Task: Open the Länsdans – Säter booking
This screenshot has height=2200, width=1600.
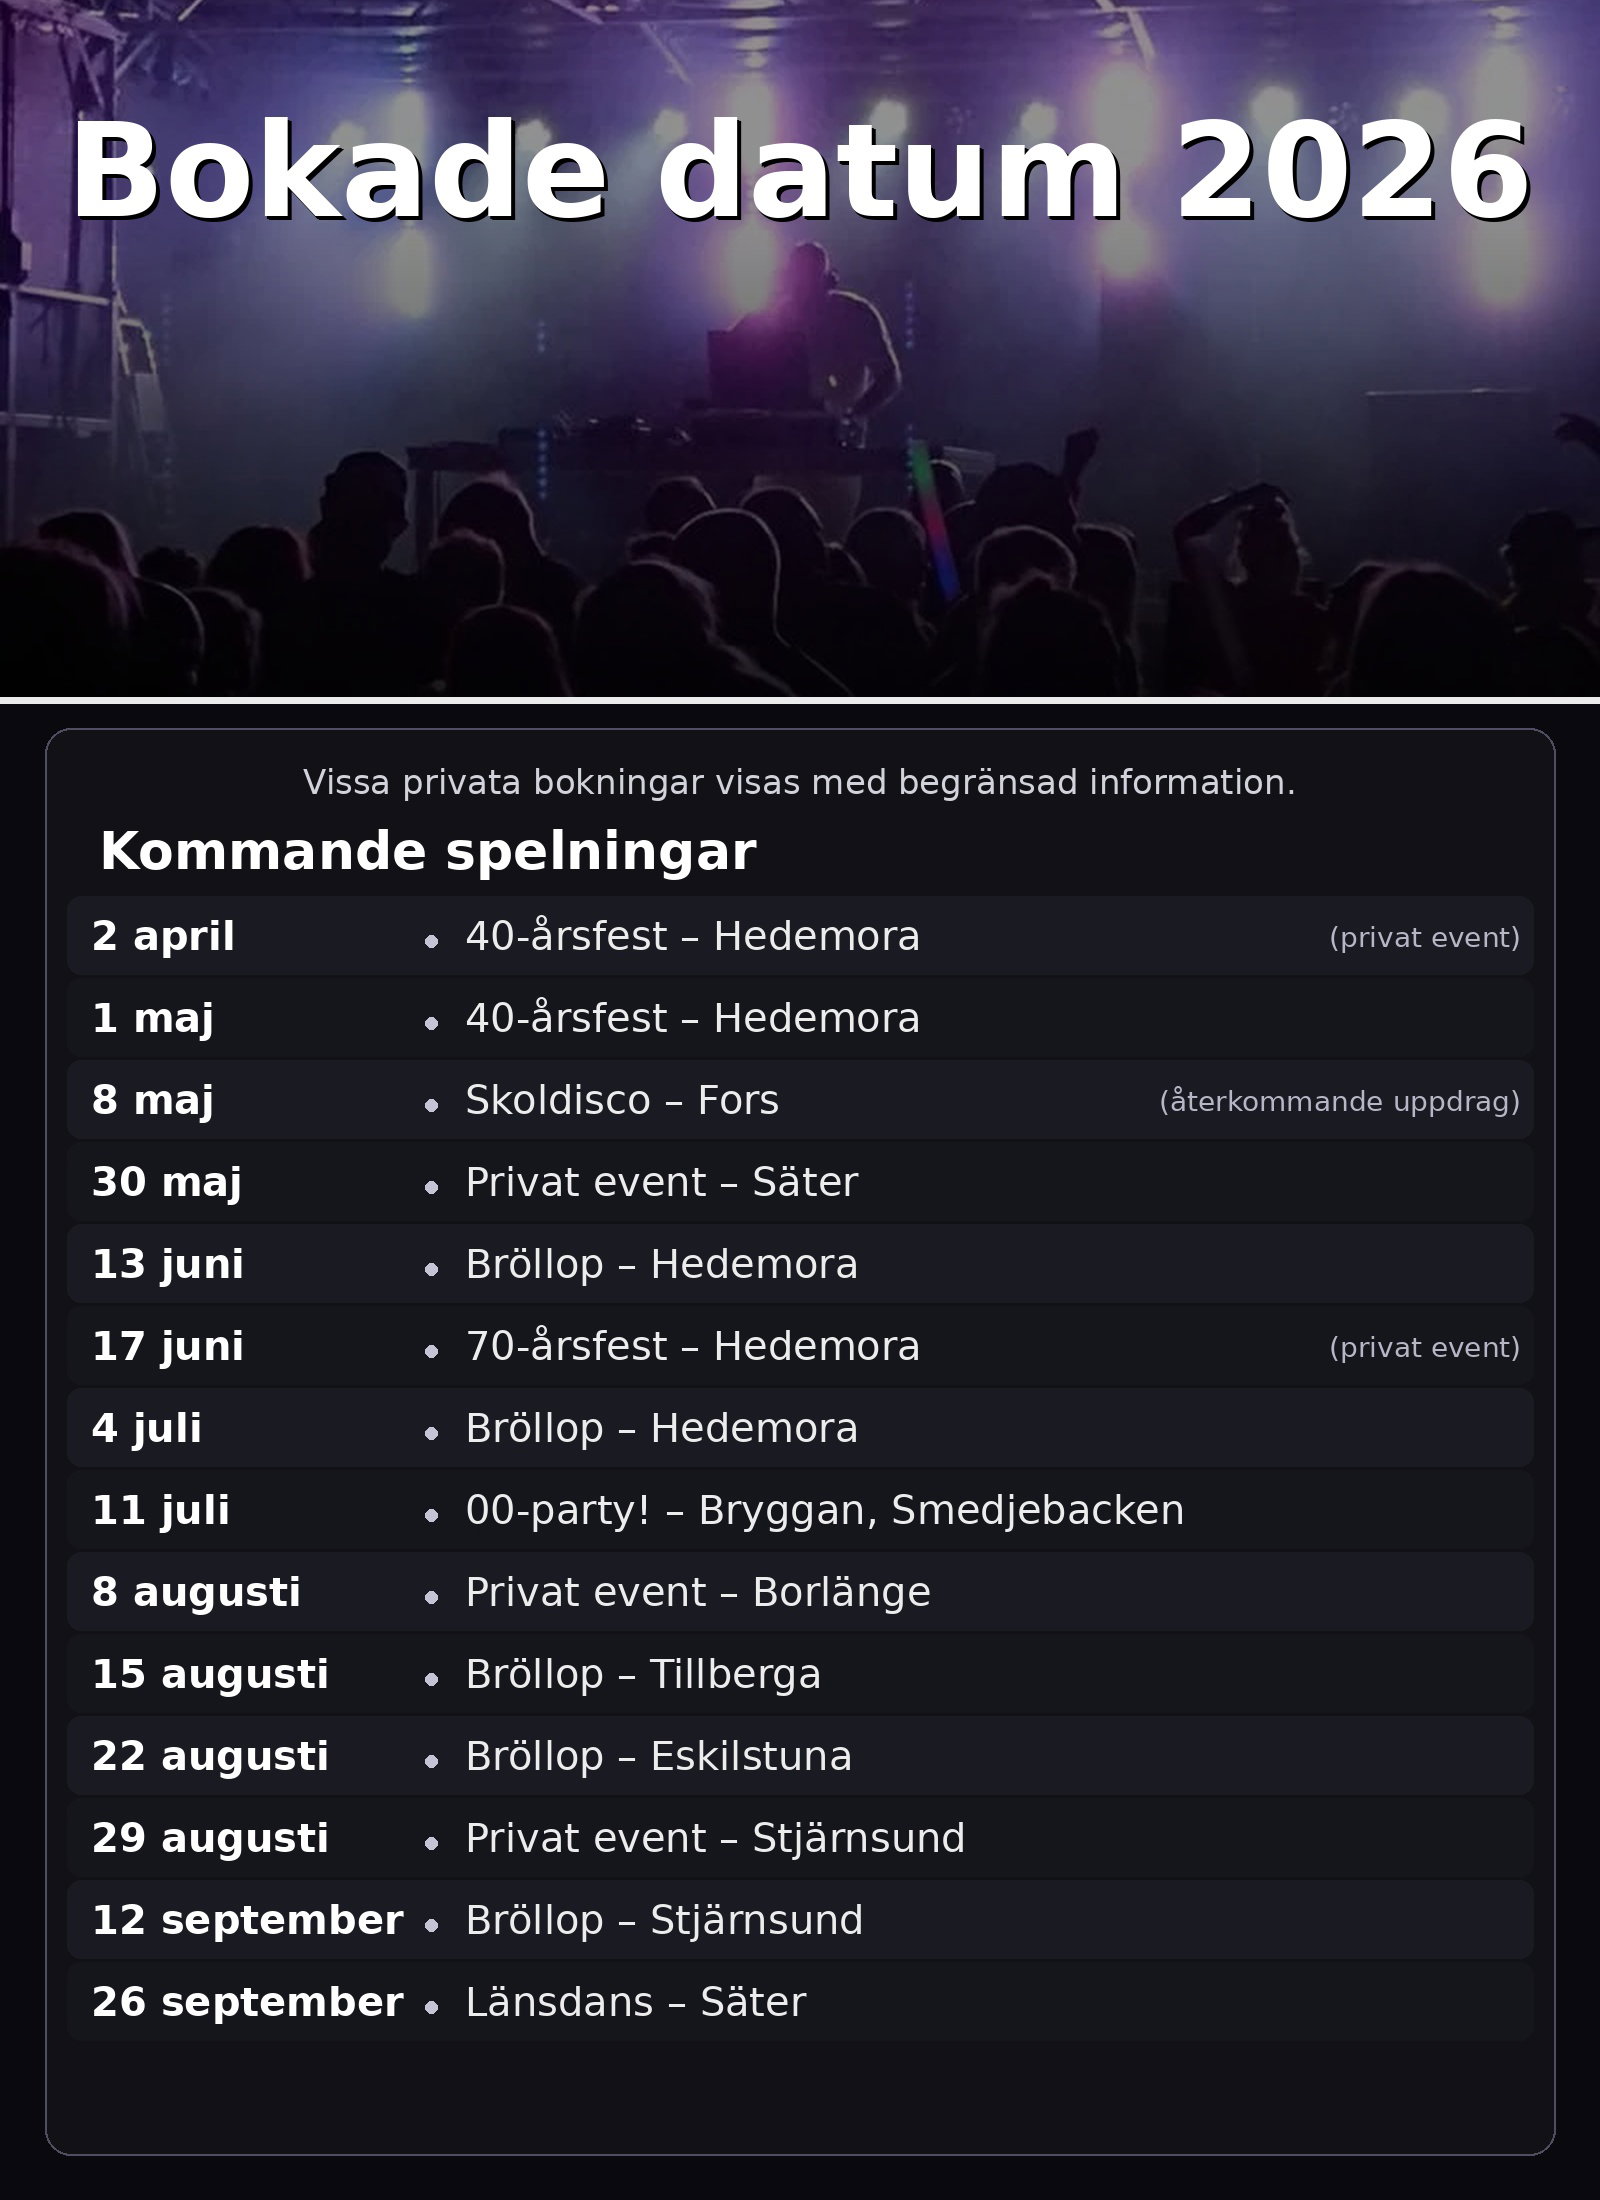Action: click(635, 2003)
